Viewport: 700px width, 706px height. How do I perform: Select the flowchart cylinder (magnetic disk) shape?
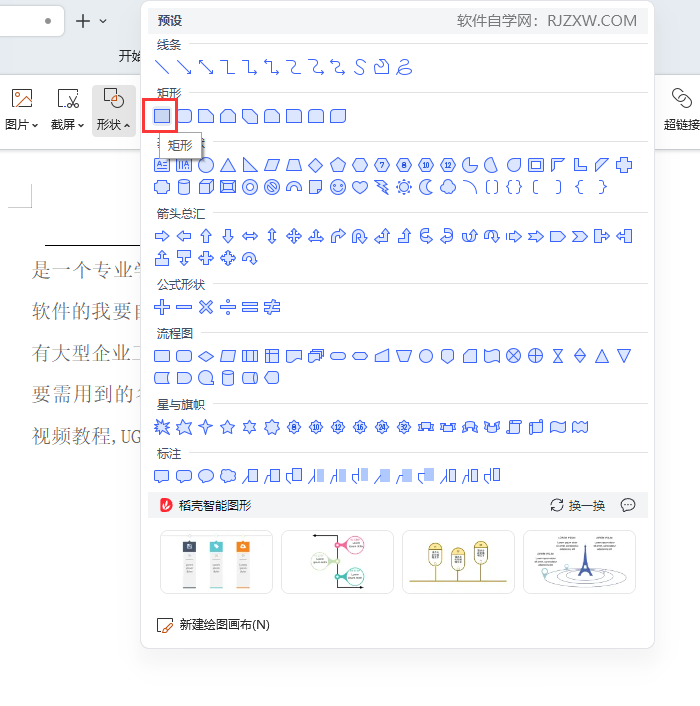(x=228, y=378)
